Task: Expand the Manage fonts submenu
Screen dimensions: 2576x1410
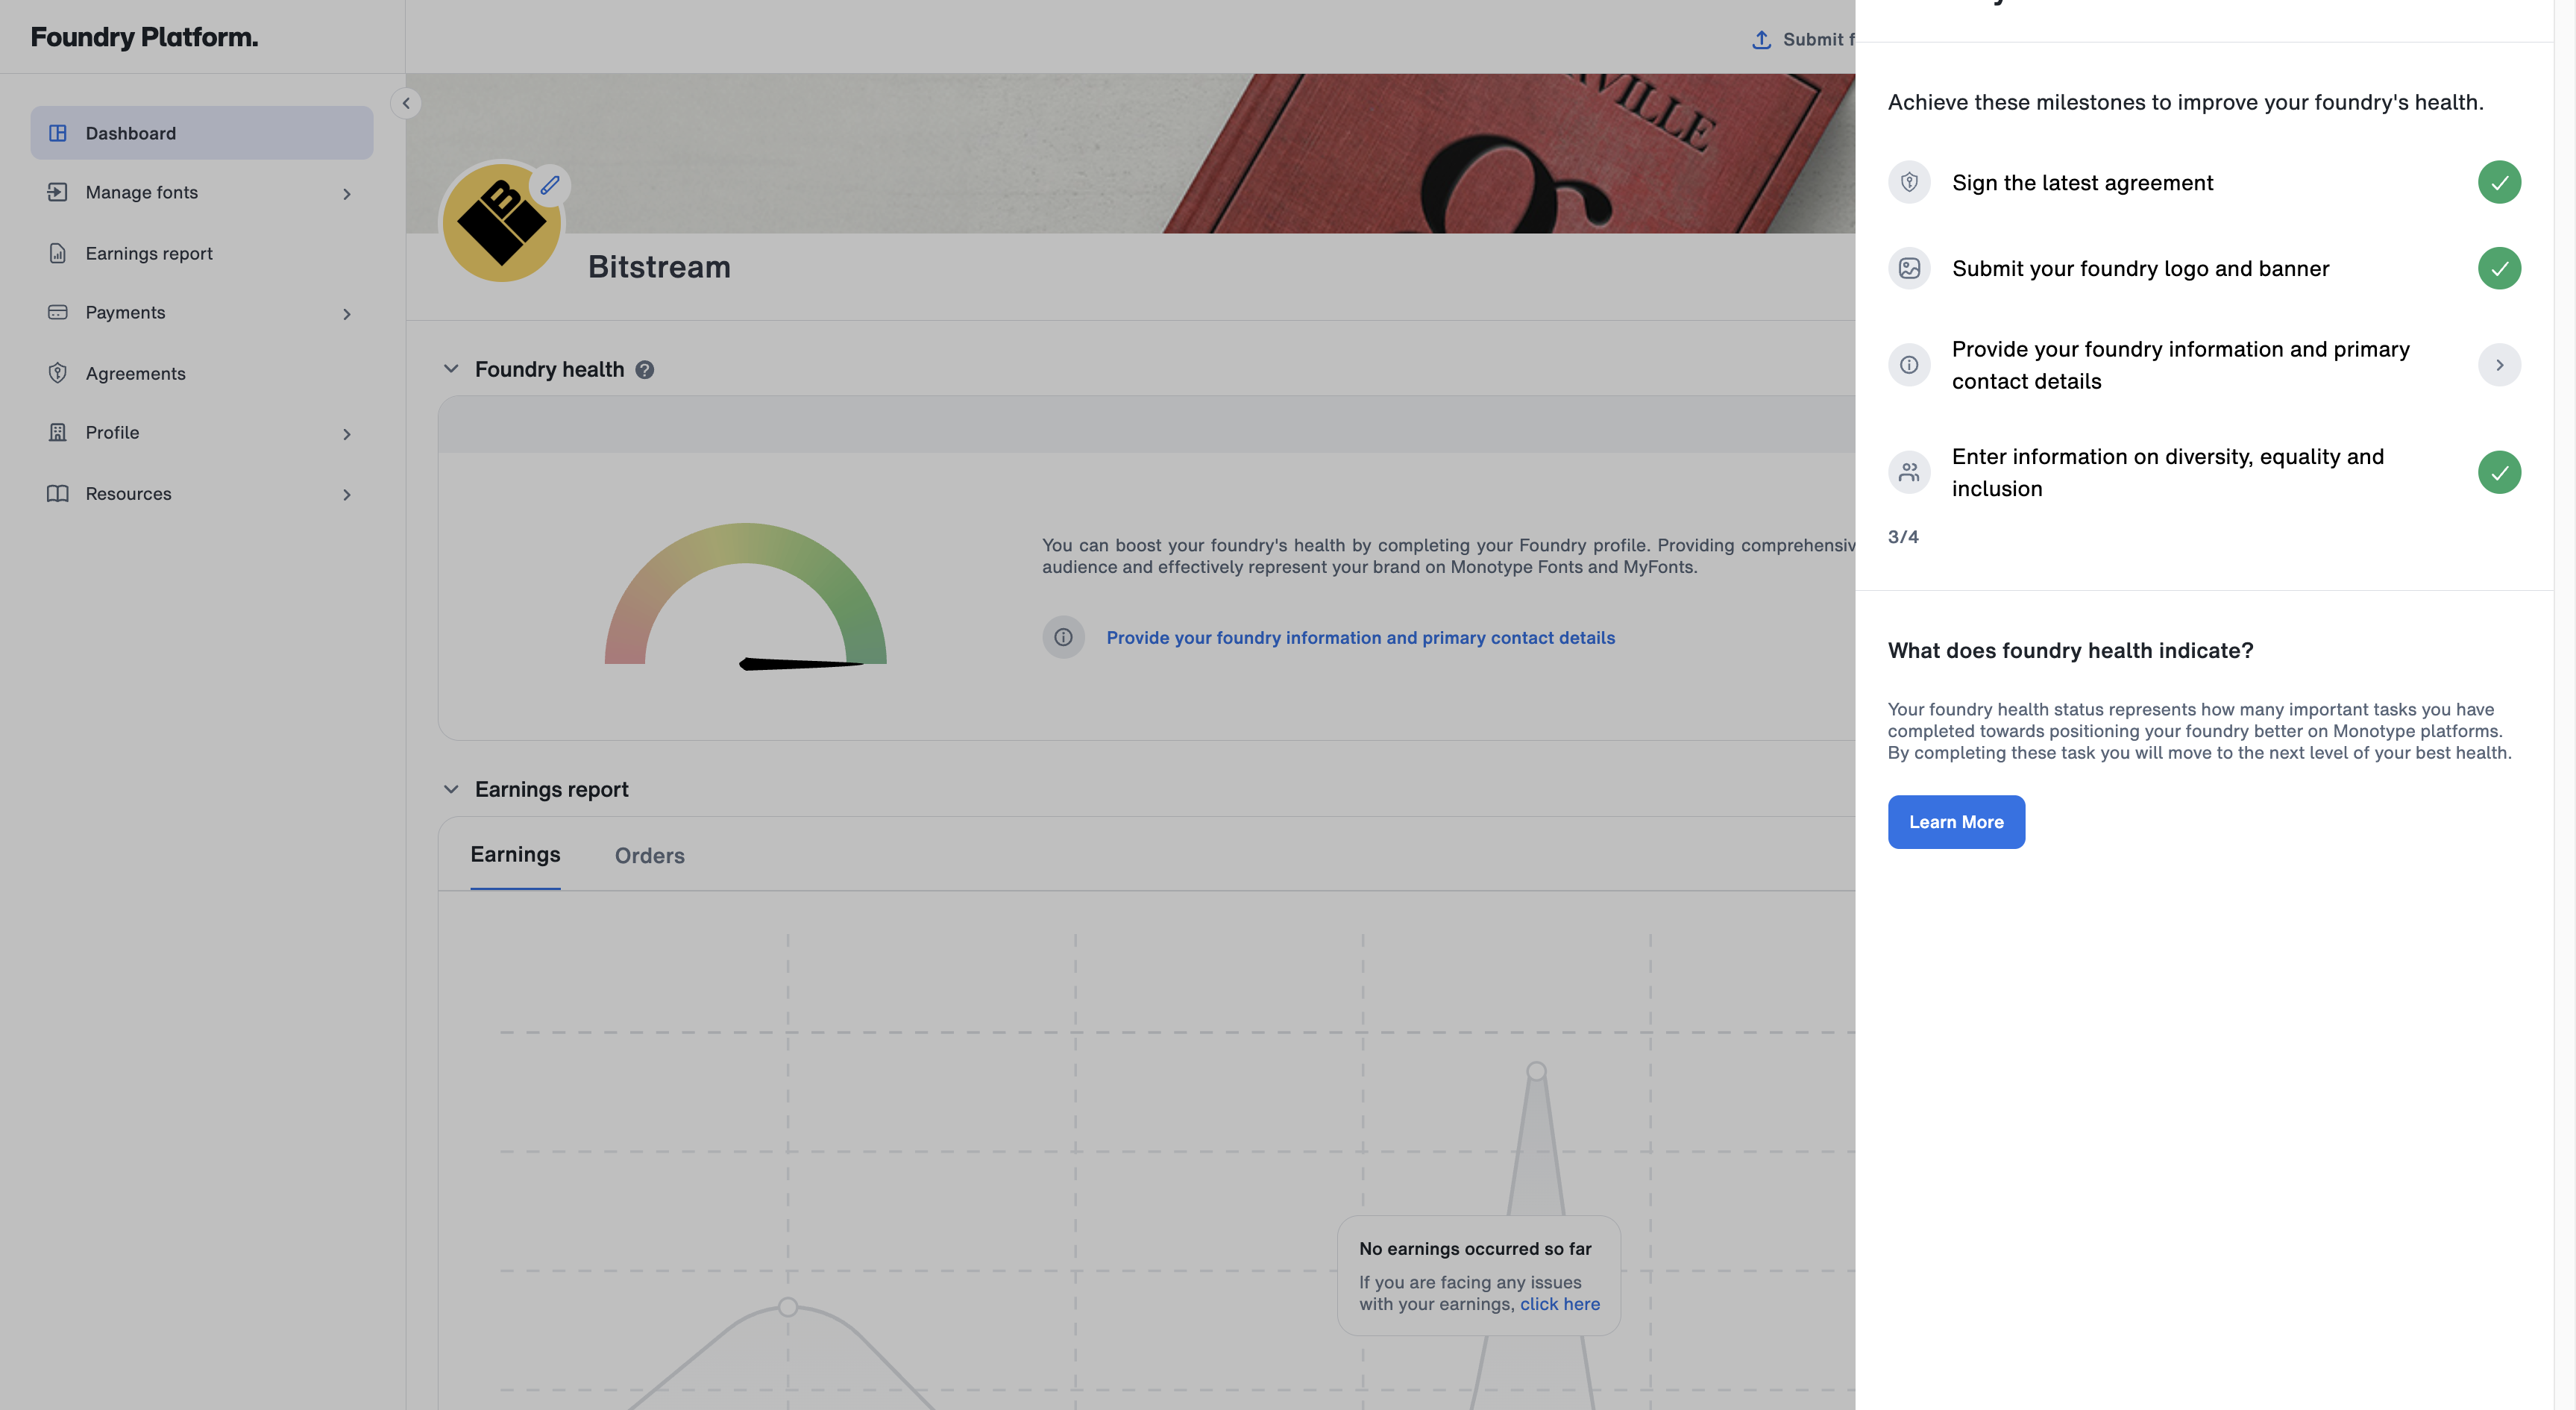Action: click(347, 193)
